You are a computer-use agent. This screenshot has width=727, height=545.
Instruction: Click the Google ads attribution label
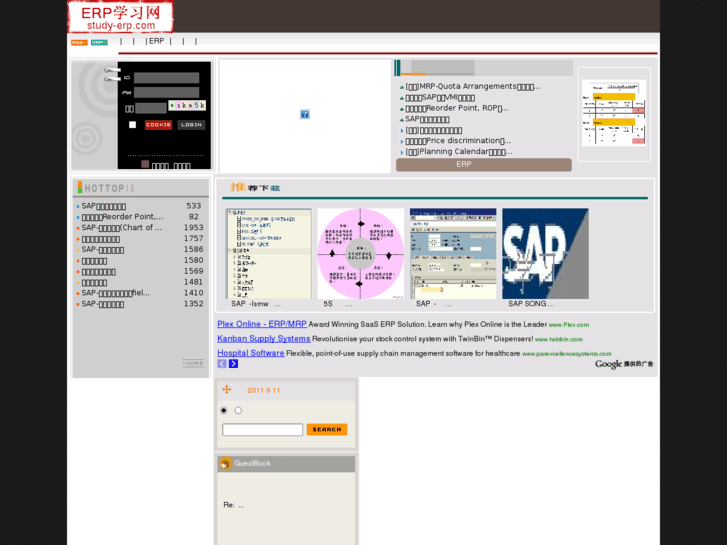coord(624,364)
